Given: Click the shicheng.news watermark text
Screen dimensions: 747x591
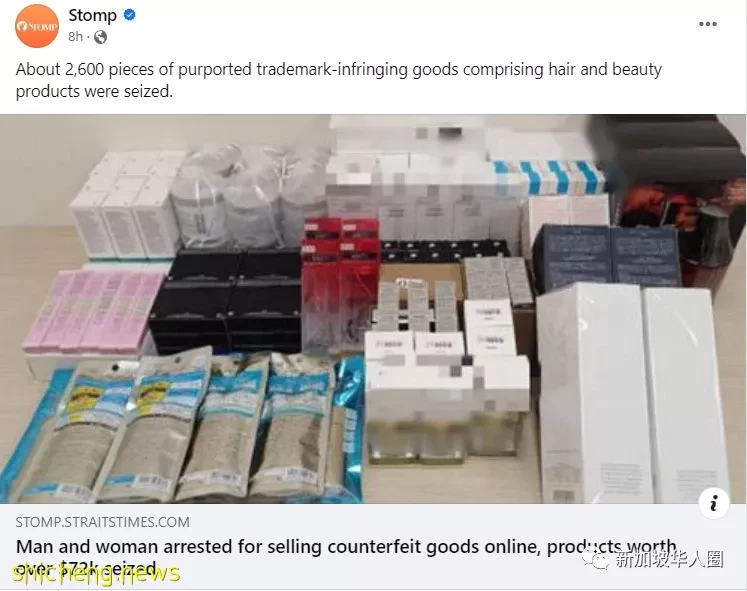Looking at the screenshot, I should (x=97, y=571).
